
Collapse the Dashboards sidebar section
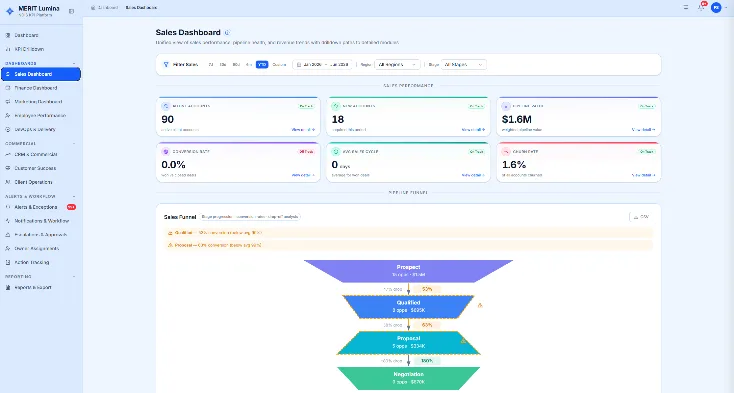(74, 63)
